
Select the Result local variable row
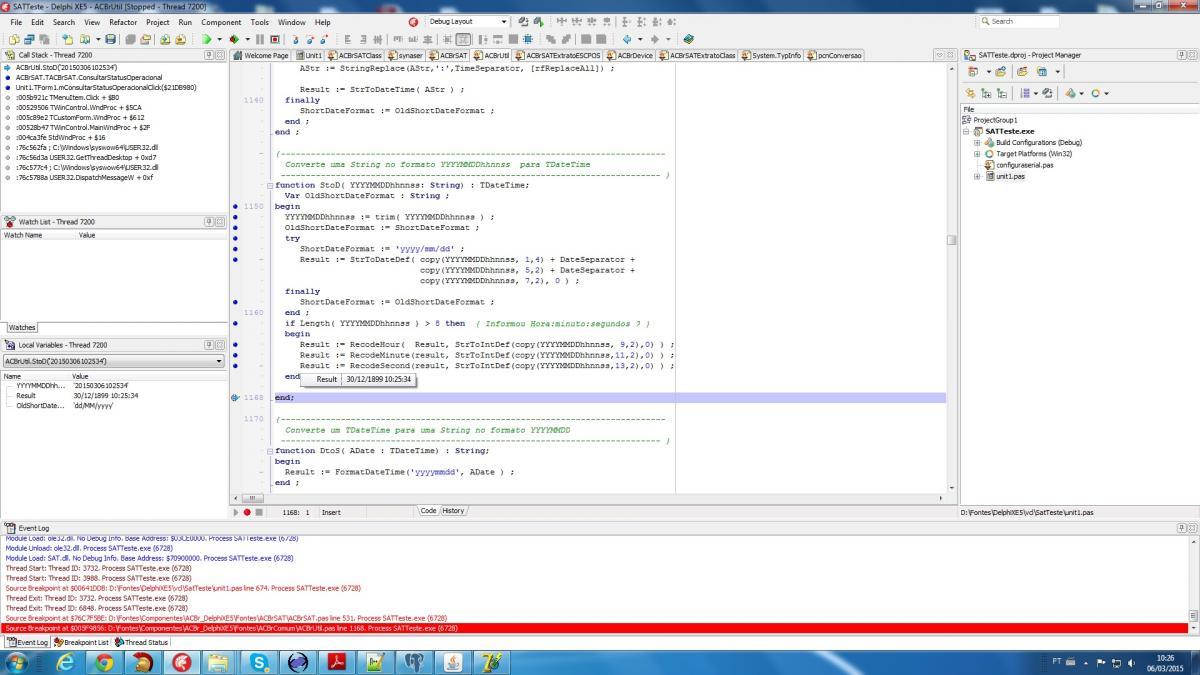[x=113, y=395]
